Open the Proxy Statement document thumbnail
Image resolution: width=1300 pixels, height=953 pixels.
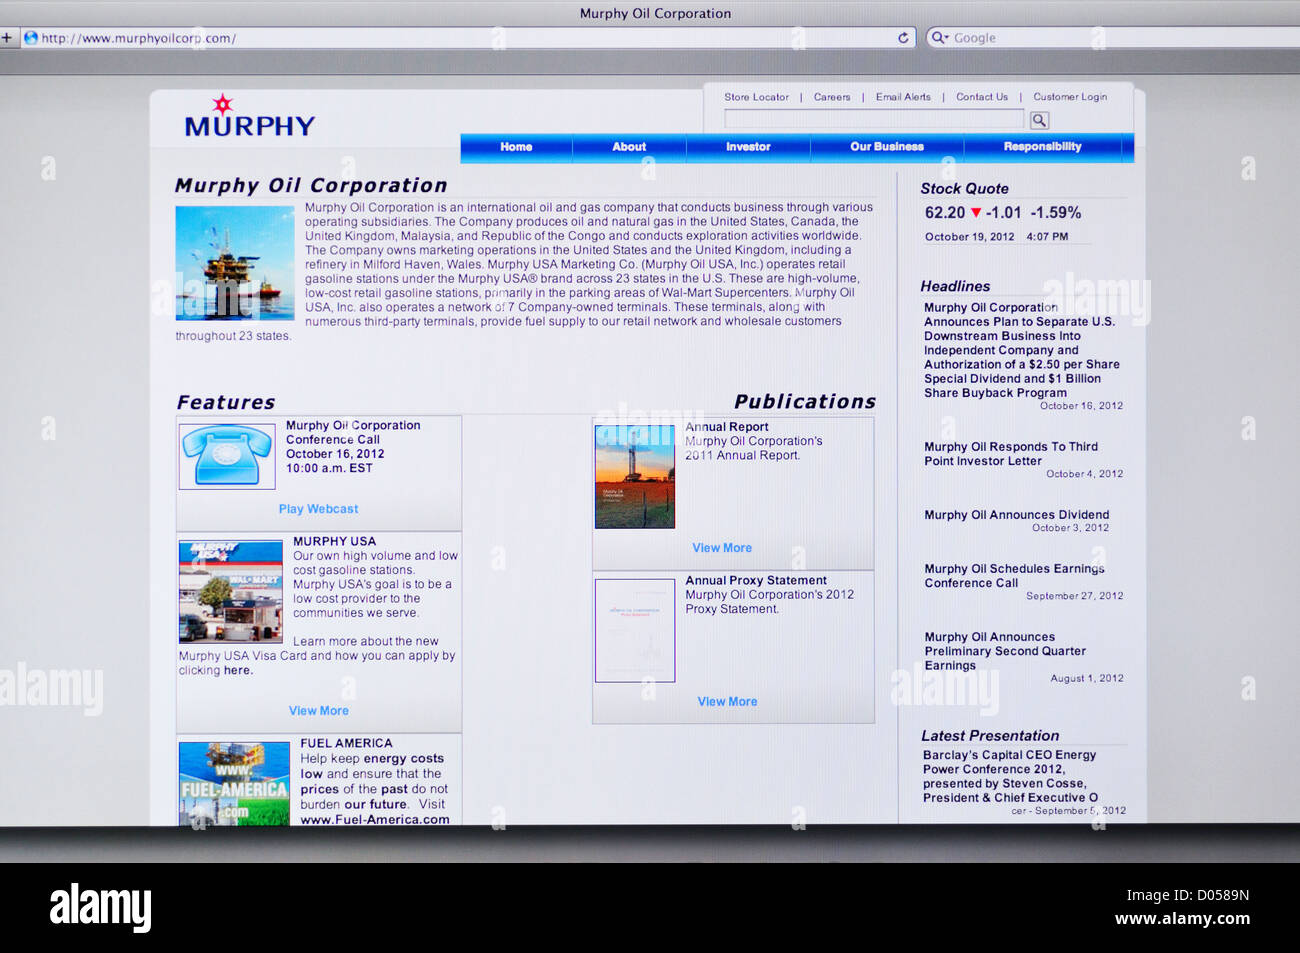point(635,631)
